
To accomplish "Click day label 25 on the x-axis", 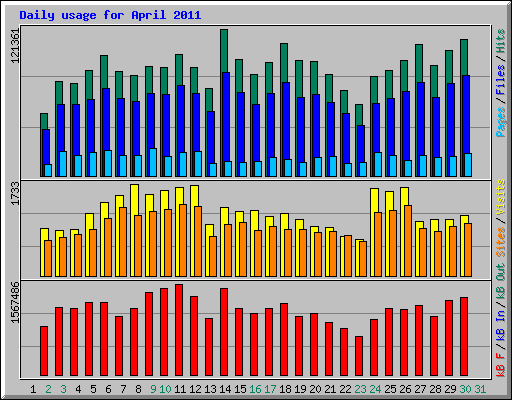I will tap(390, 389).
